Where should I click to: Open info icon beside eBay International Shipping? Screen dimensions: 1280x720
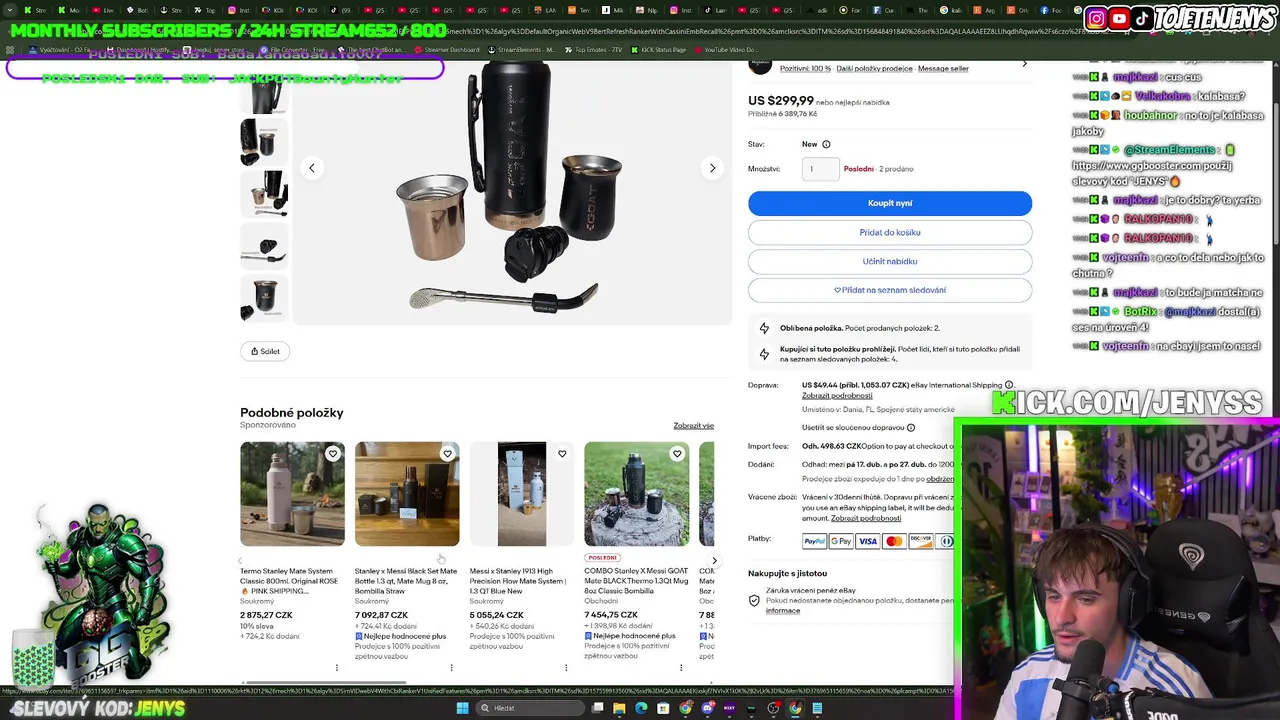coord(1009,385)
